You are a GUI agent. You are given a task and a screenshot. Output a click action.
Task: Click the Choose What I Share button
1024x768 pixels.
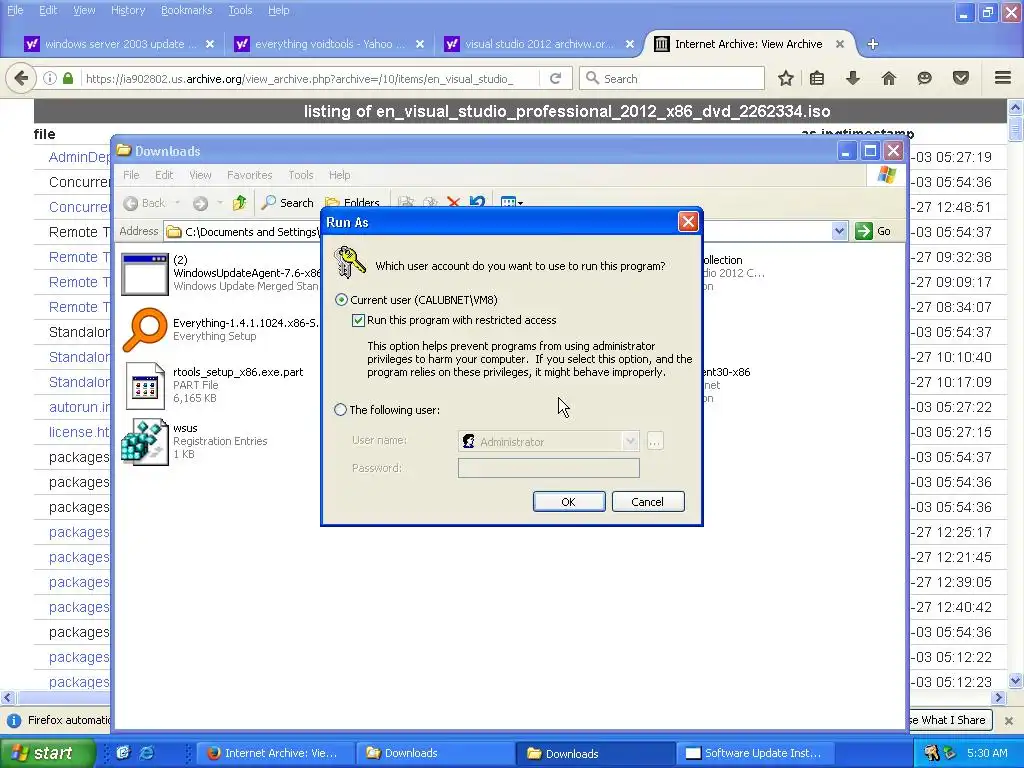[x=950, y=720]
